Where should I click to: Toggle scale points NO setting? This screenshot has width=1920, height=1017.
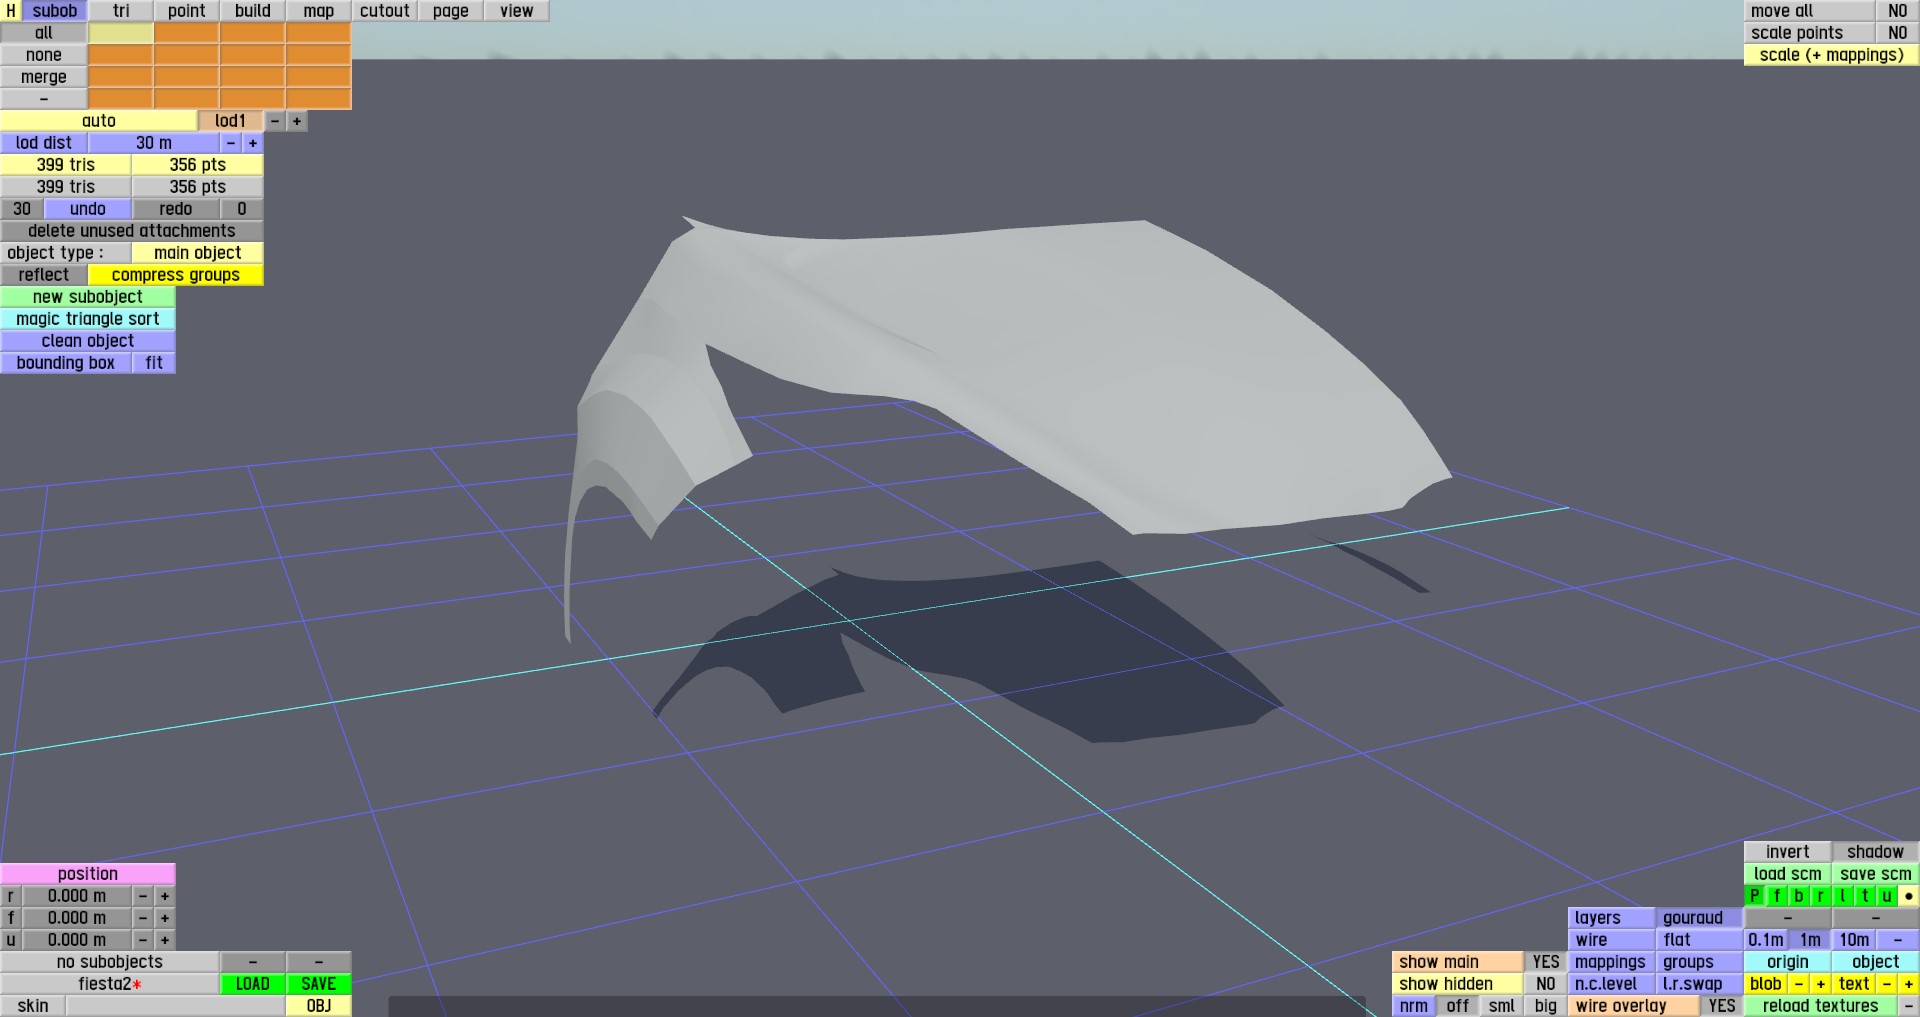point(1898,33)
